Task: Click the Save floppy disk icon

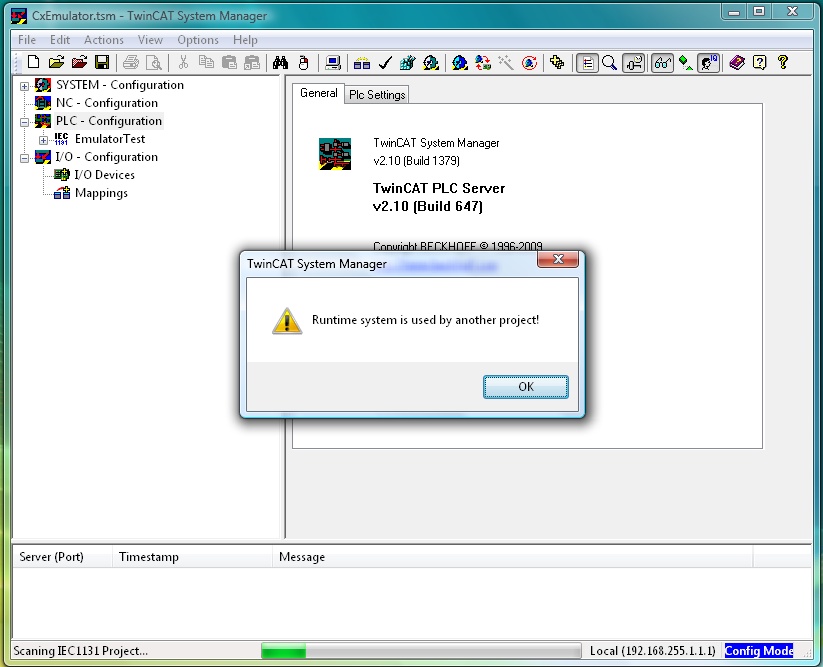Action: 102,62
